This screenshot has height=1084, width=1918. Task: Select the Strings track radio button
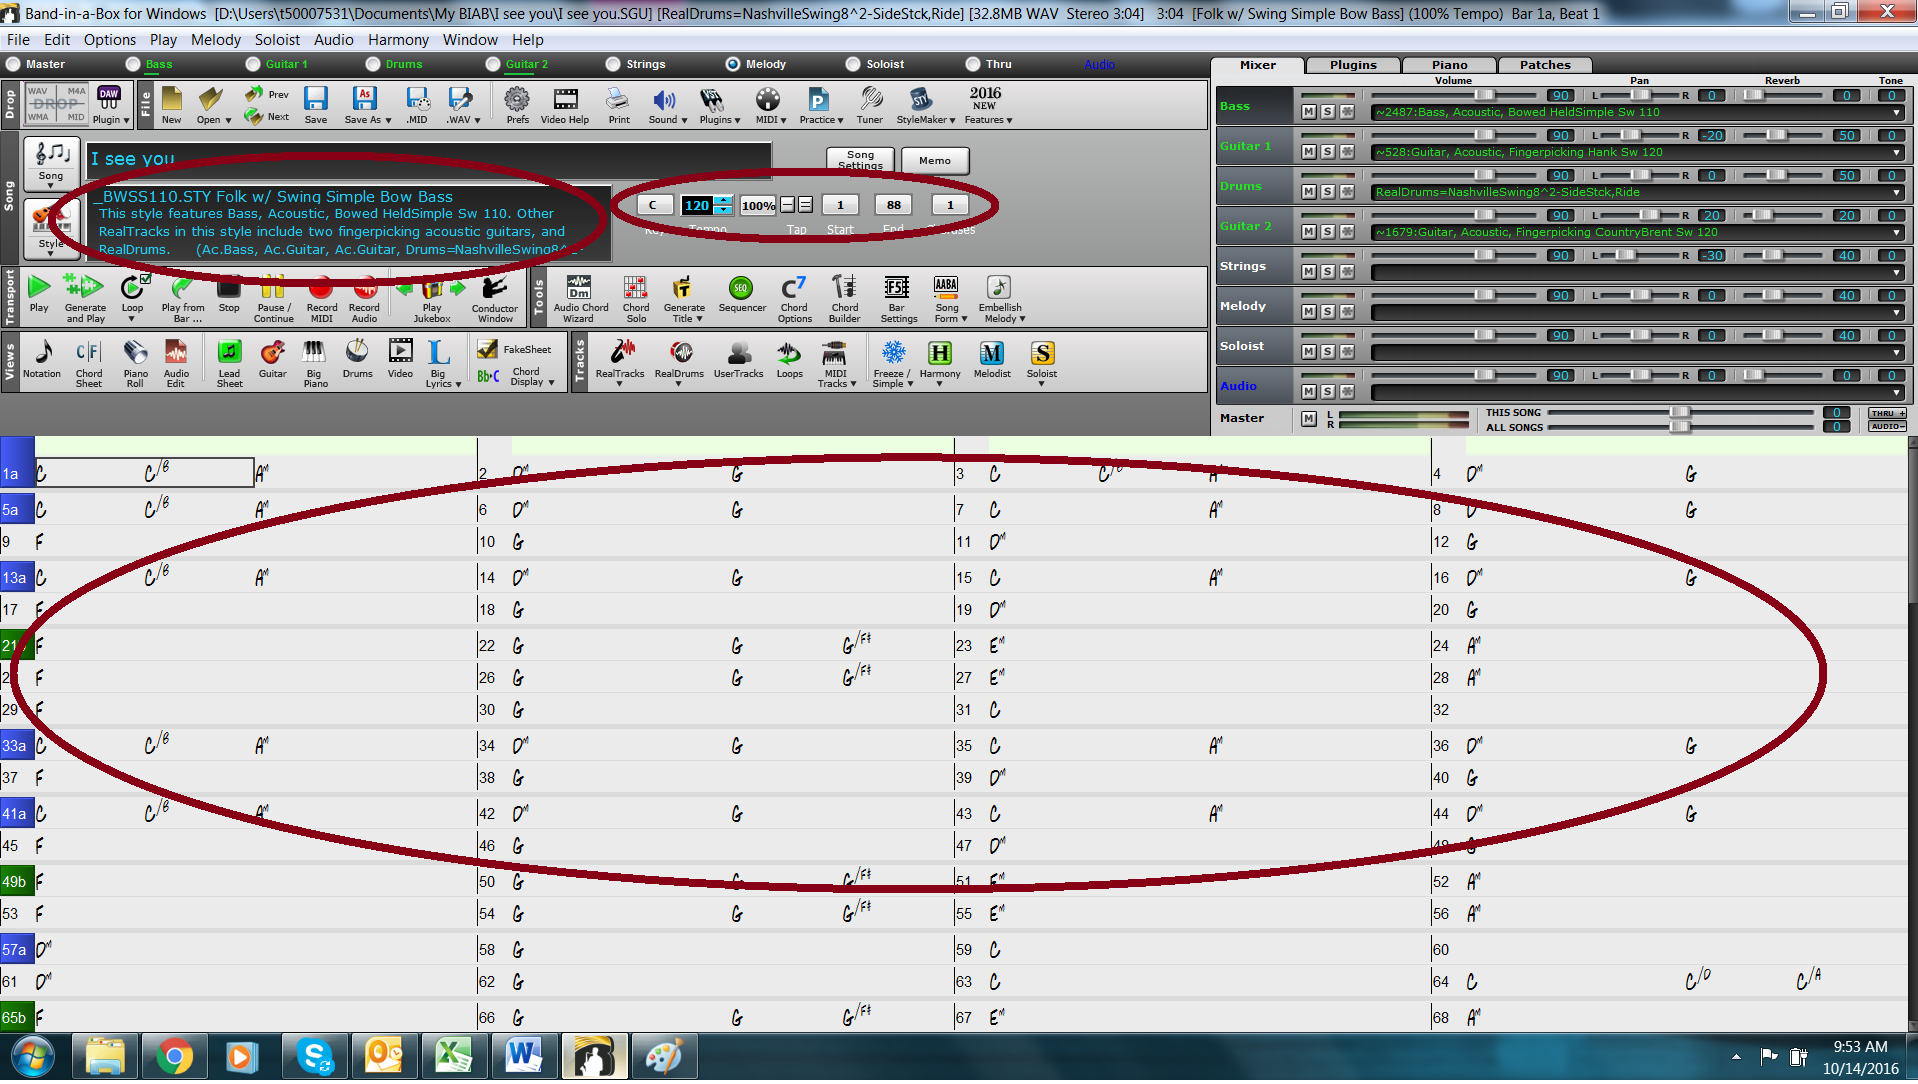coord(613,64)
